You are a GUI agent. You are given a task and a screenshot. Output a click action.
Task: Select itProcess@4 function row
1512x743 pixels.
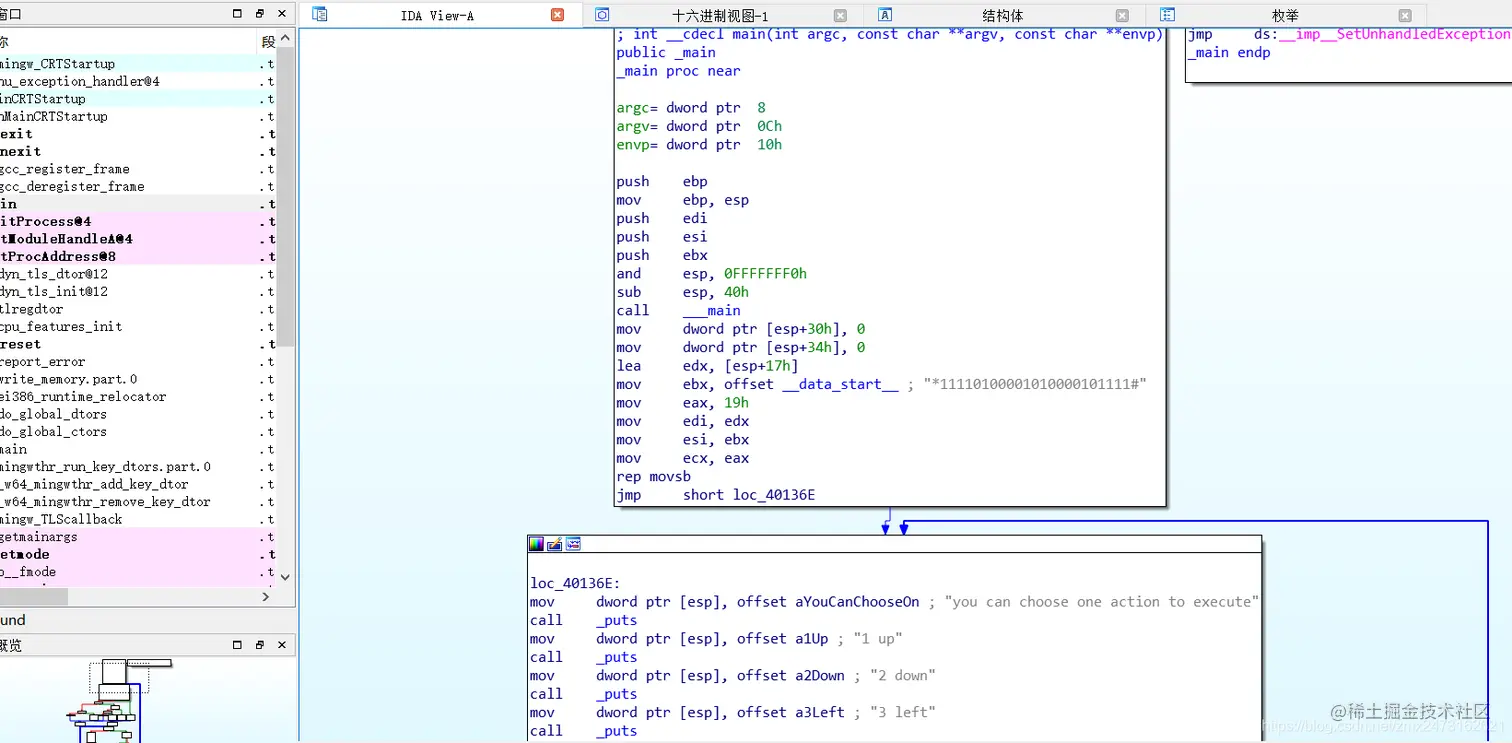(x=138, y=221)
